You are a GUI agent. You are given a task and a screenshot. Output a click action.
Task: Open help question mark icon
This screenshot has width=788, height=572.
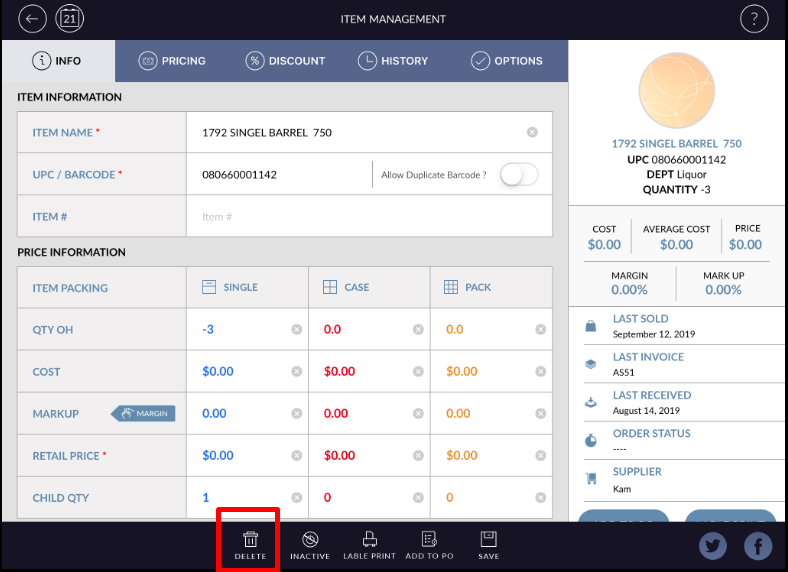pyautogui.click(x=754, y=19)
